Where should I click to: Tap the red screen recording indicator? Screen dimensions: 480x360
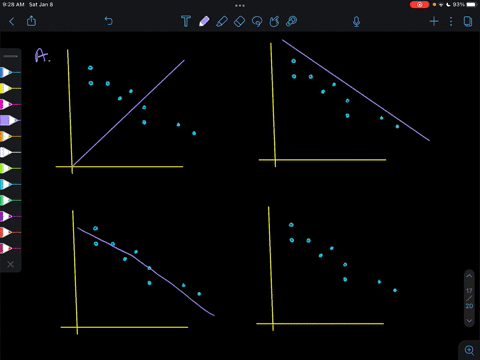click(419, 5)
